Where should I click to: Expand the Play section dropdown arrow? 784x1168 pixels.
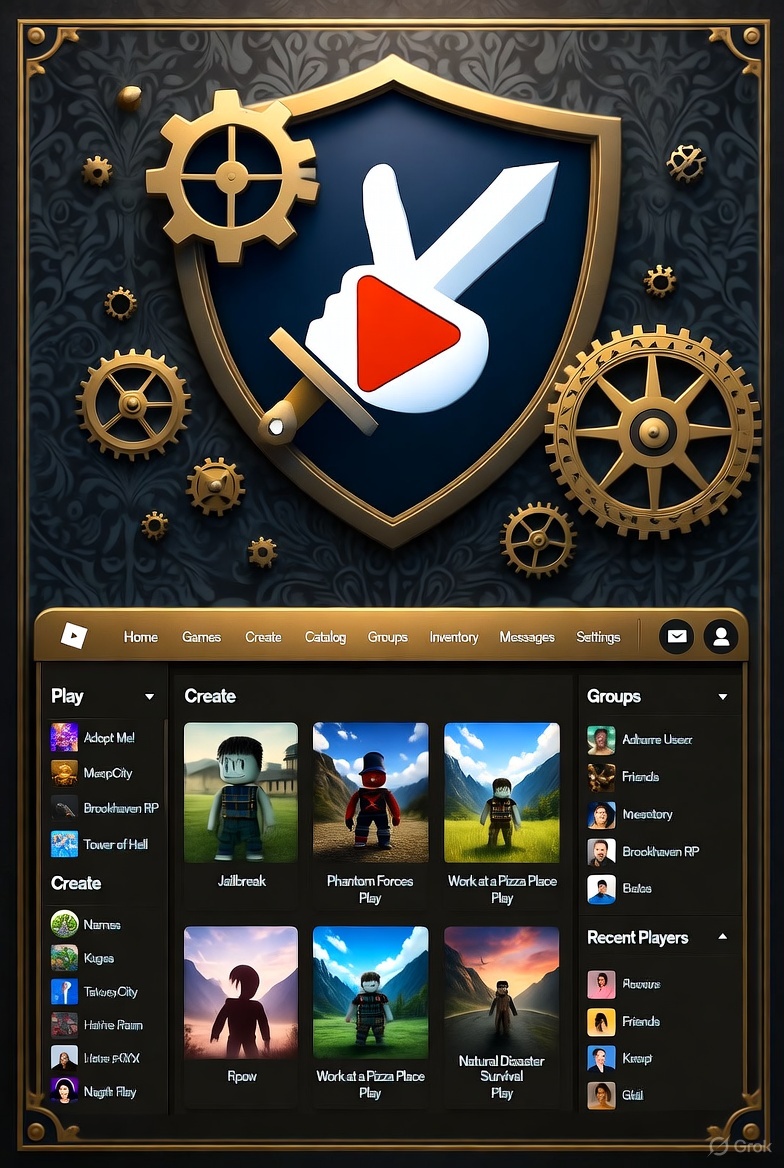click(x=150, y=697)
